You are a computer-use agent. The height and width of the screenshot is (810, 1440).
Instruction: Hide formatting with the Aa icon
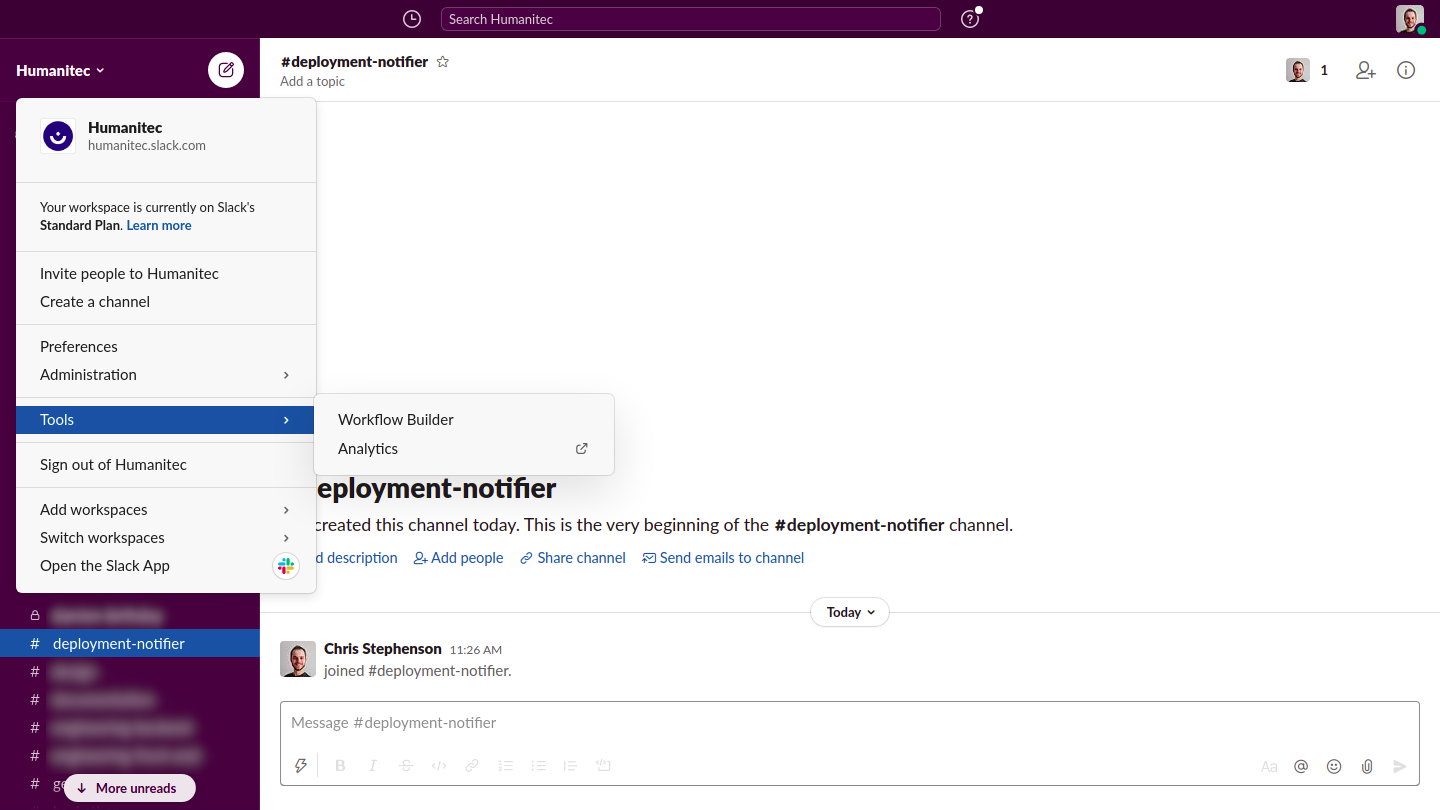tap(1269, 767)
